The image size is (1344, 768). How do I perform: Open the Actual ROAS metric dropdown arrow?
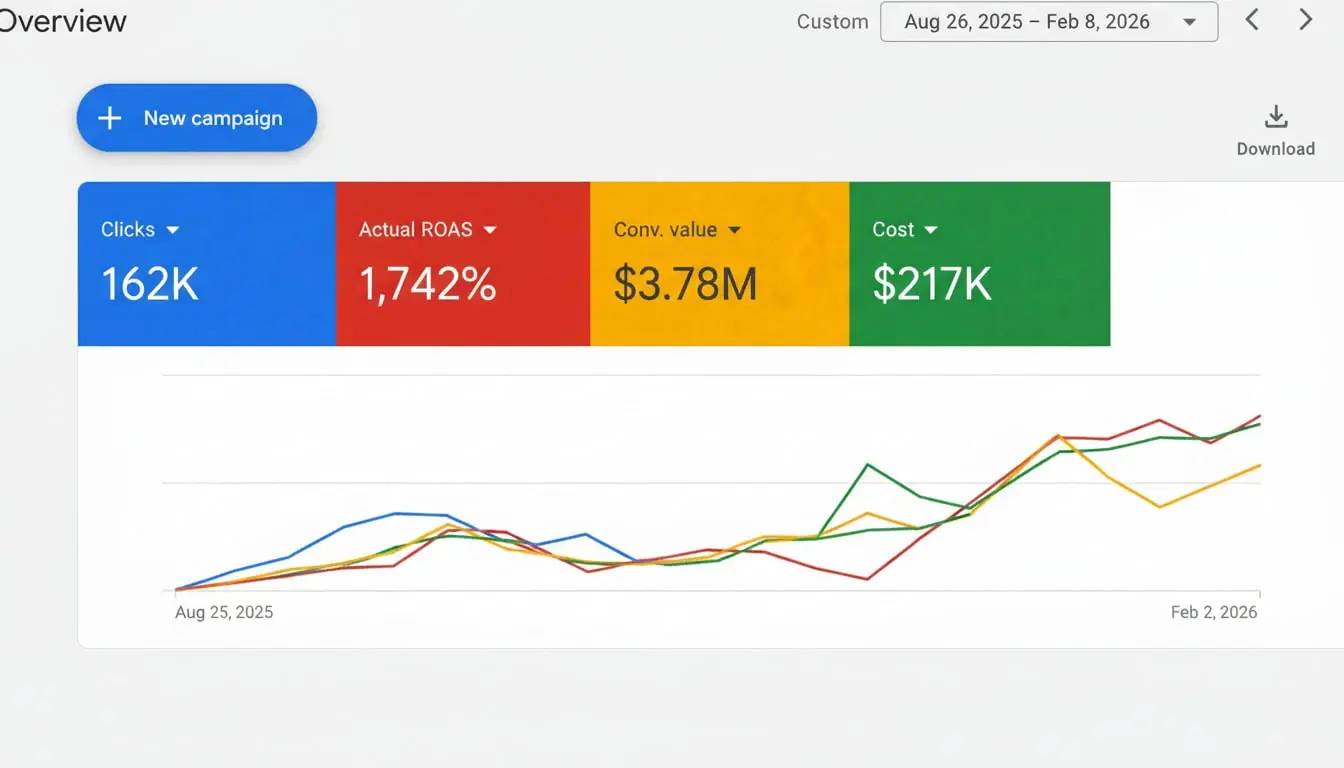click(x=489, y=230)
